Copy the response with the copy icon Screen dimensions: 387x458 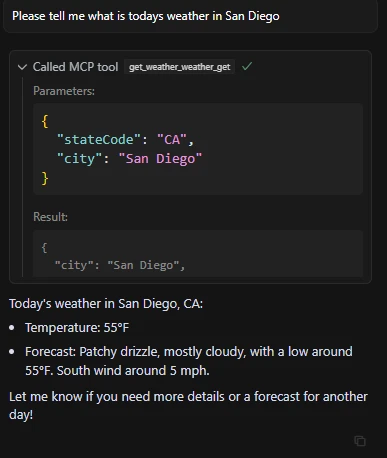(360, 441)
